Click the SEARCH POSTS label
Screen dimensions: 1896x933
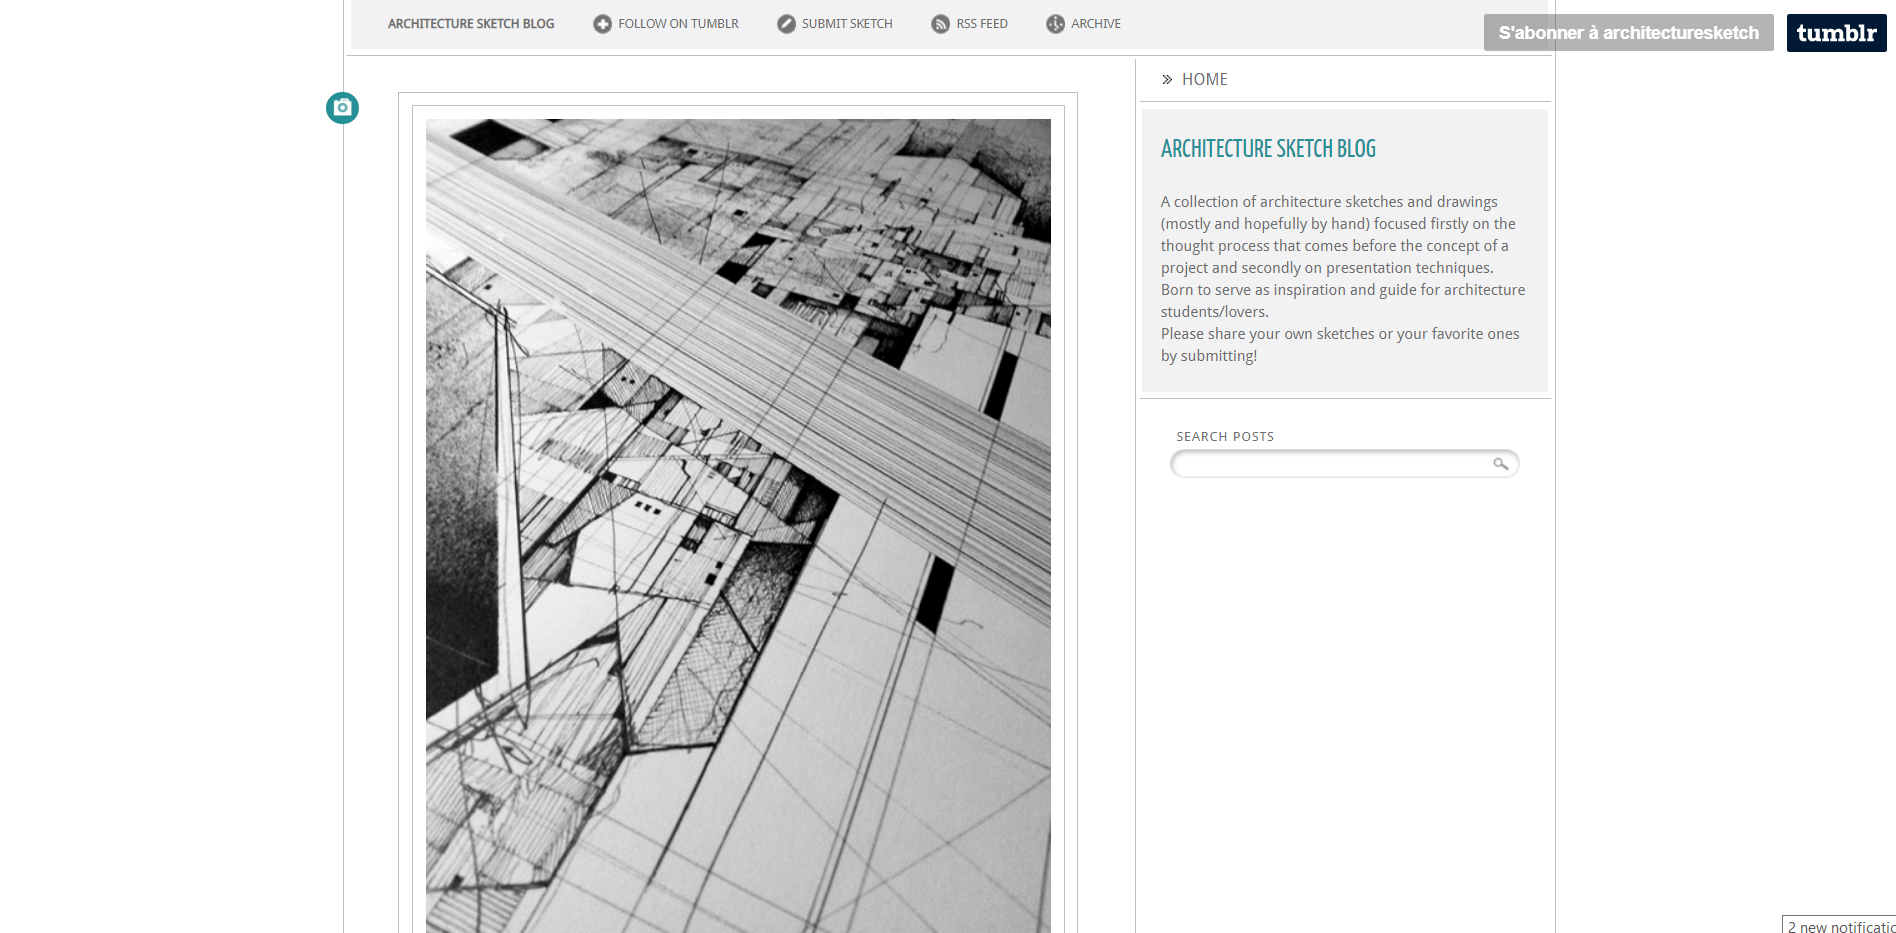point(1225,437)
